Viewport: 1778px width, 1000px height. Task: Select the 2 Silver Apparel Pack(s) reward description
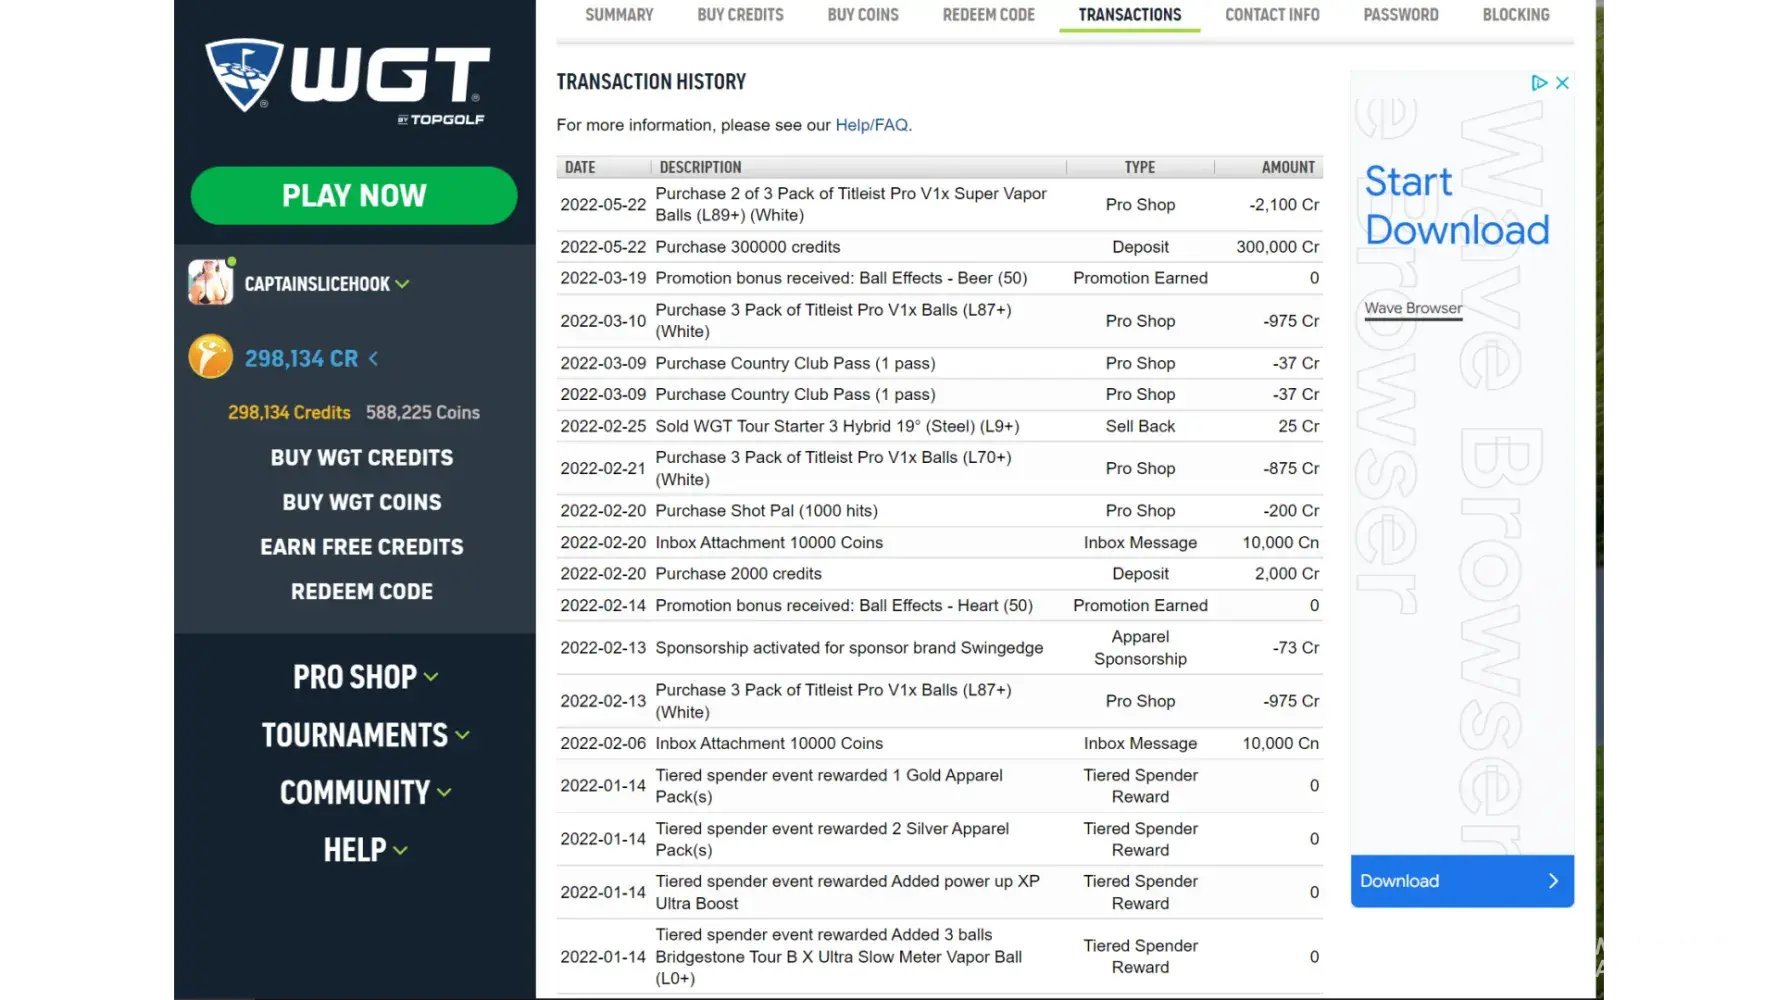832,839
